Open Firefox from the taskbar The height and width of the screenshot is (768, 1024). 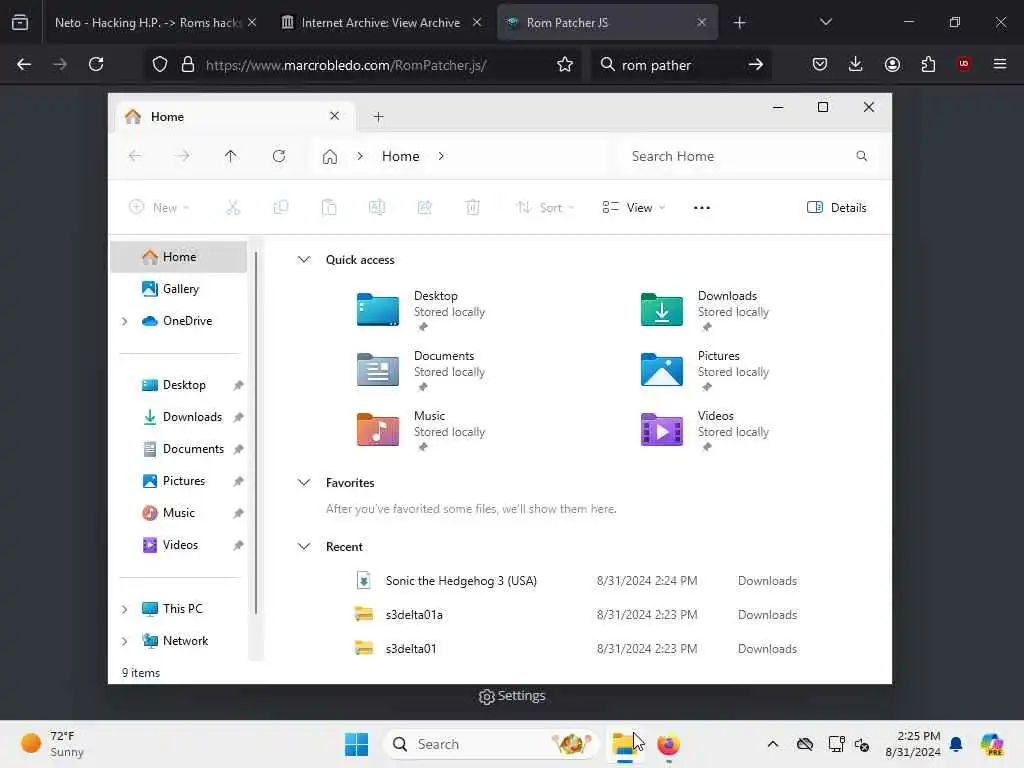tap(668, 744)
